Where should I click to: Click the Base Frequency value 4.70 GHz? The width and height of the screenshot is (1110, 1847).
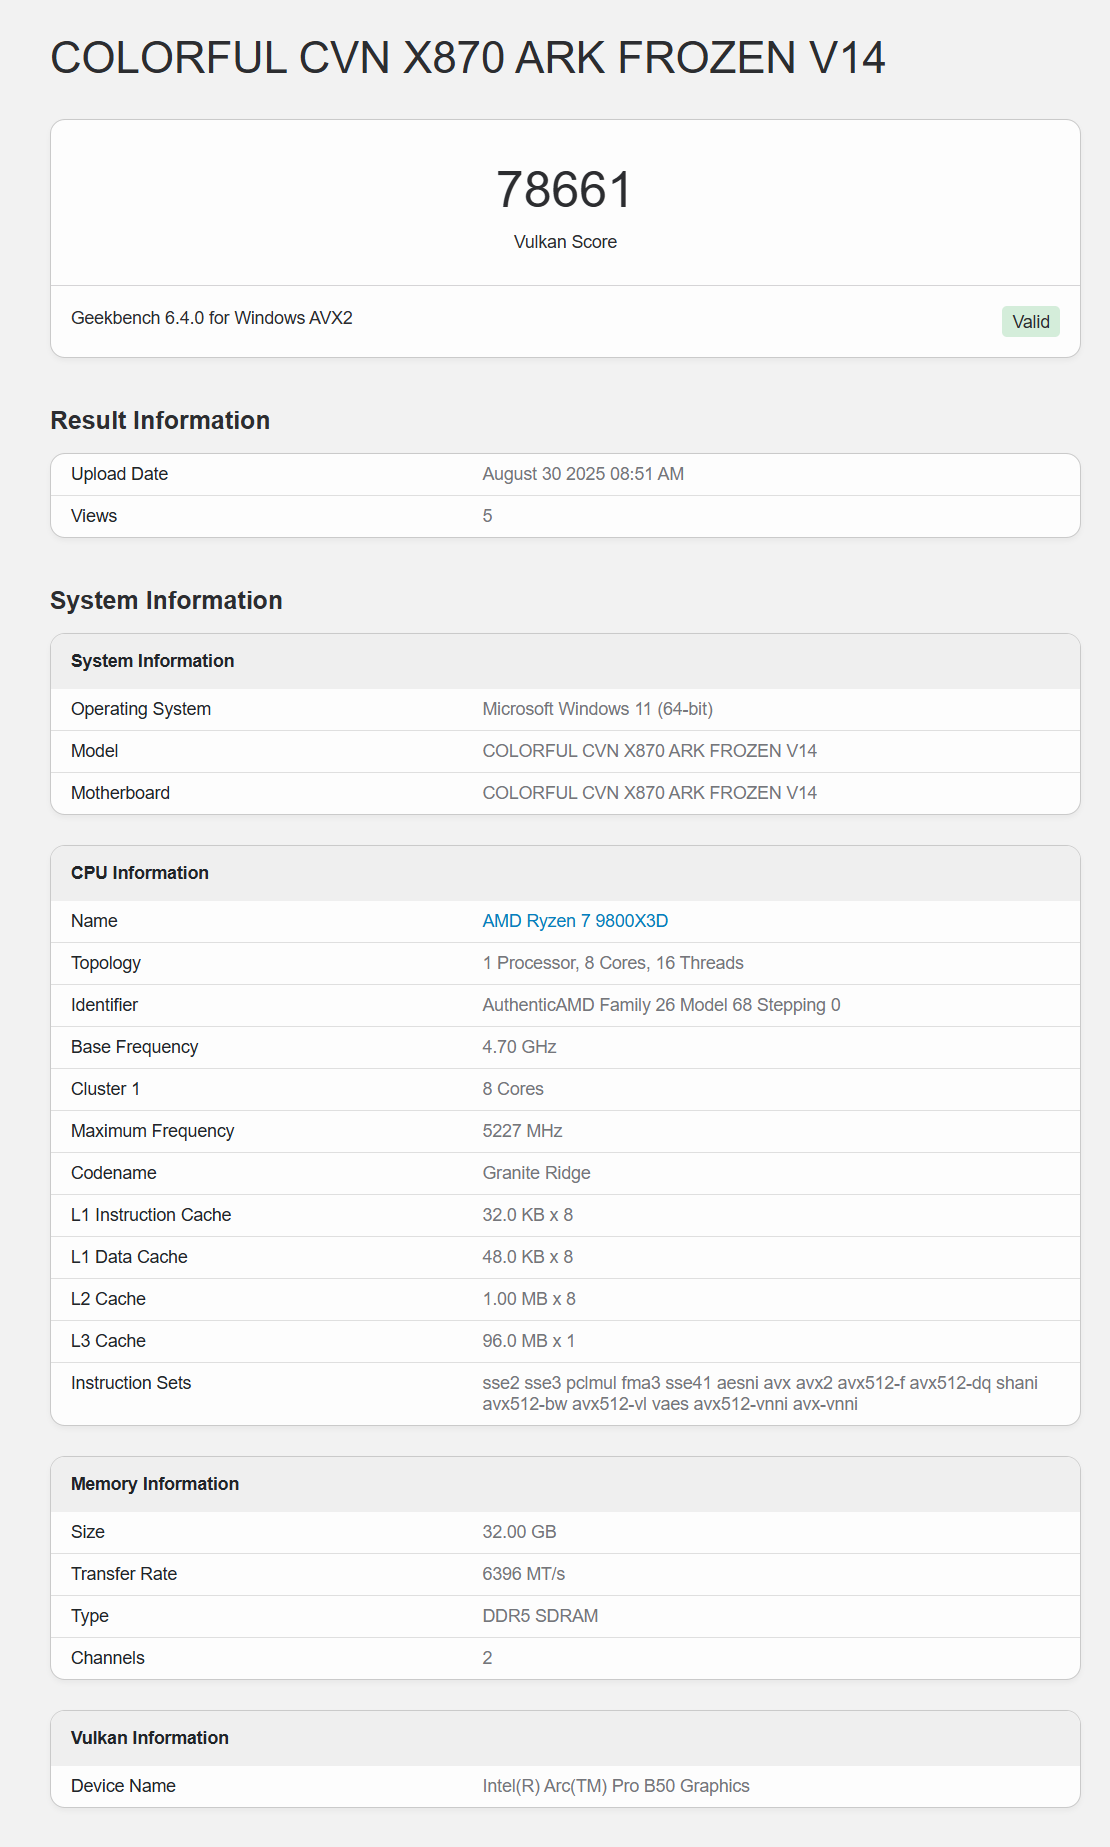coord(519,1047)
